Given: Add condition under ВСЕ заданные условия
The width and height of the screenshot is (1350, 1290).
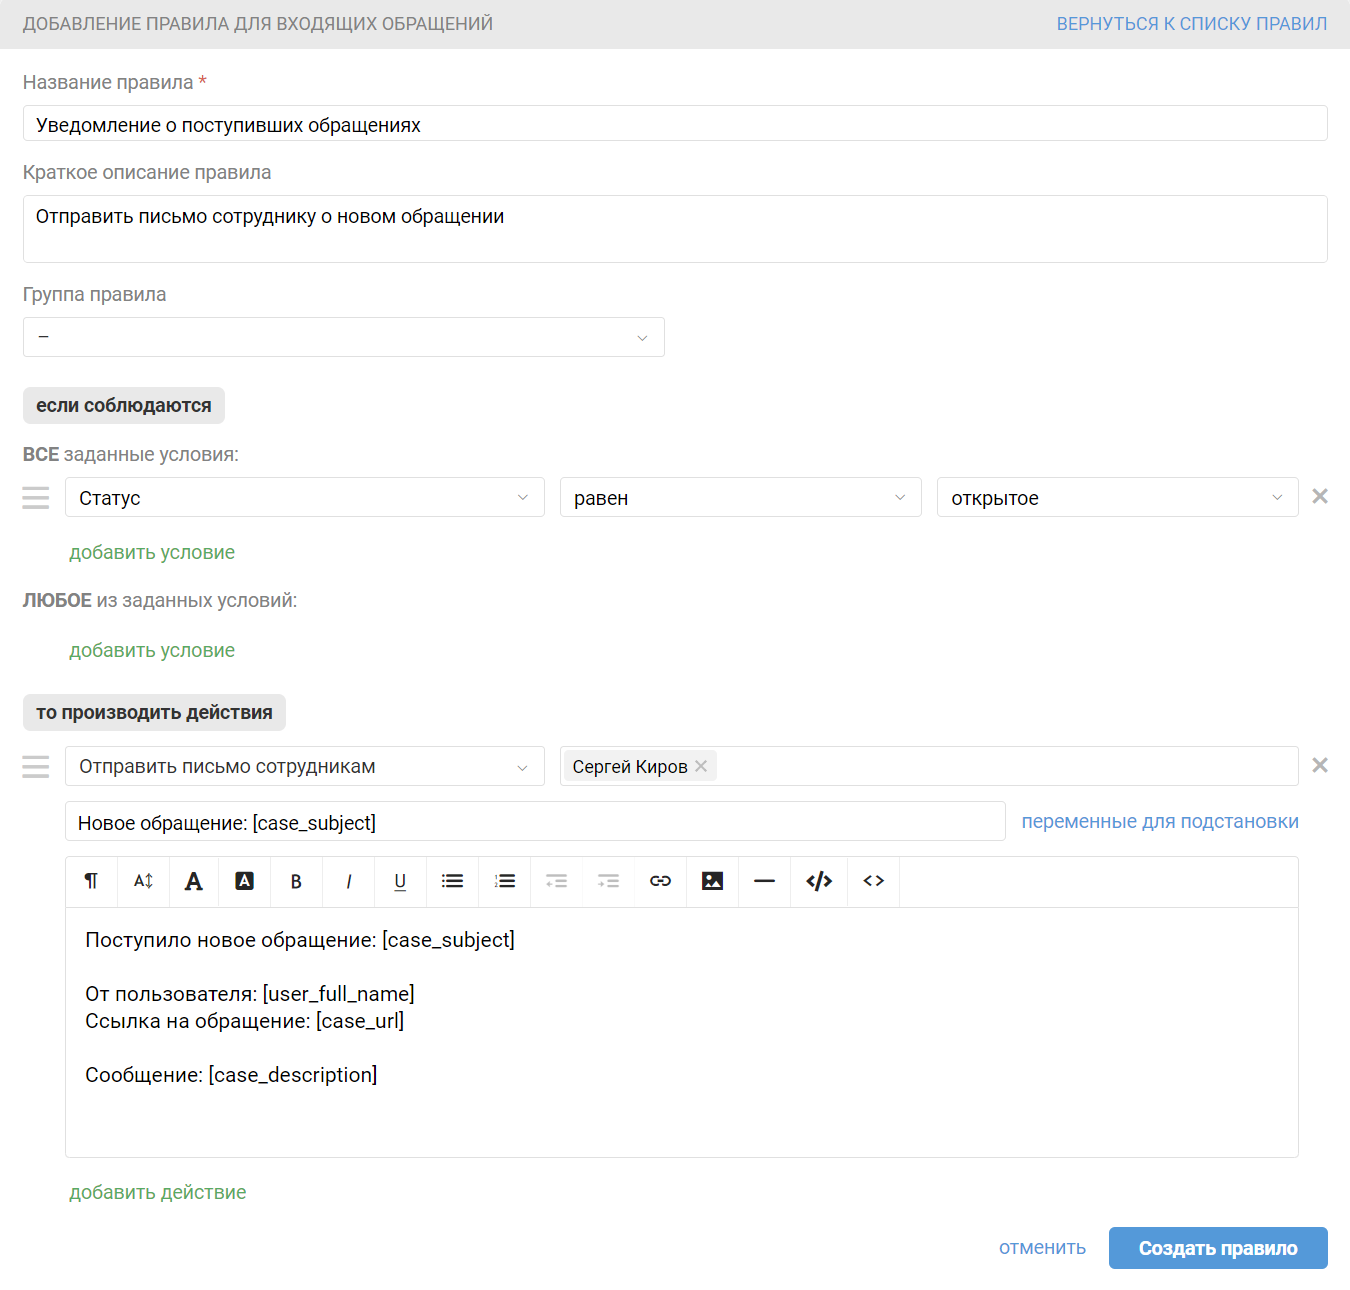Looking at the screenshot, I should [152, 552].
